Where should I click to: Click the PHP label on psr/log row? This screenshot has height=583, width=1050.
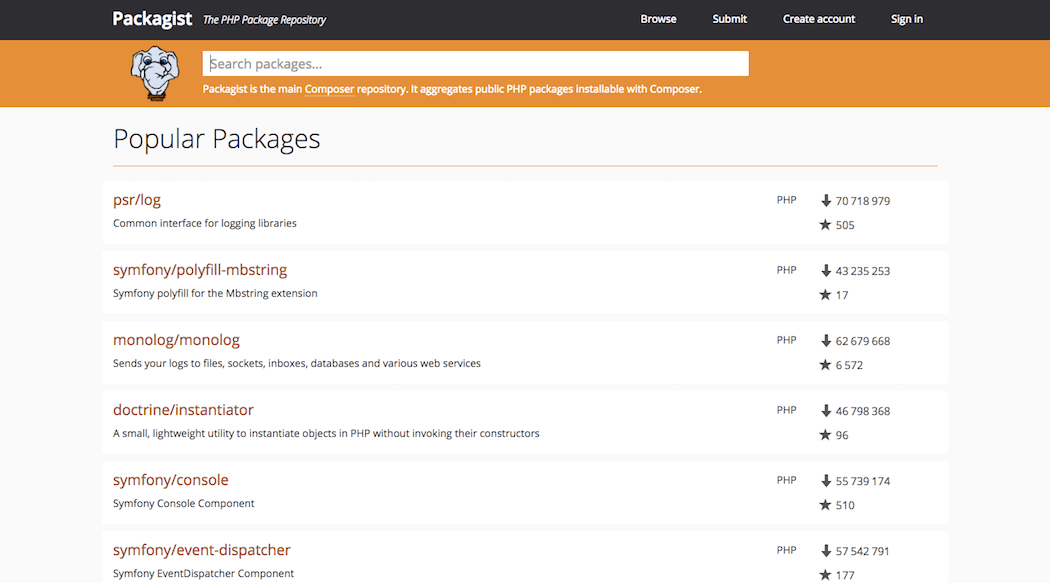pos(786,200)
